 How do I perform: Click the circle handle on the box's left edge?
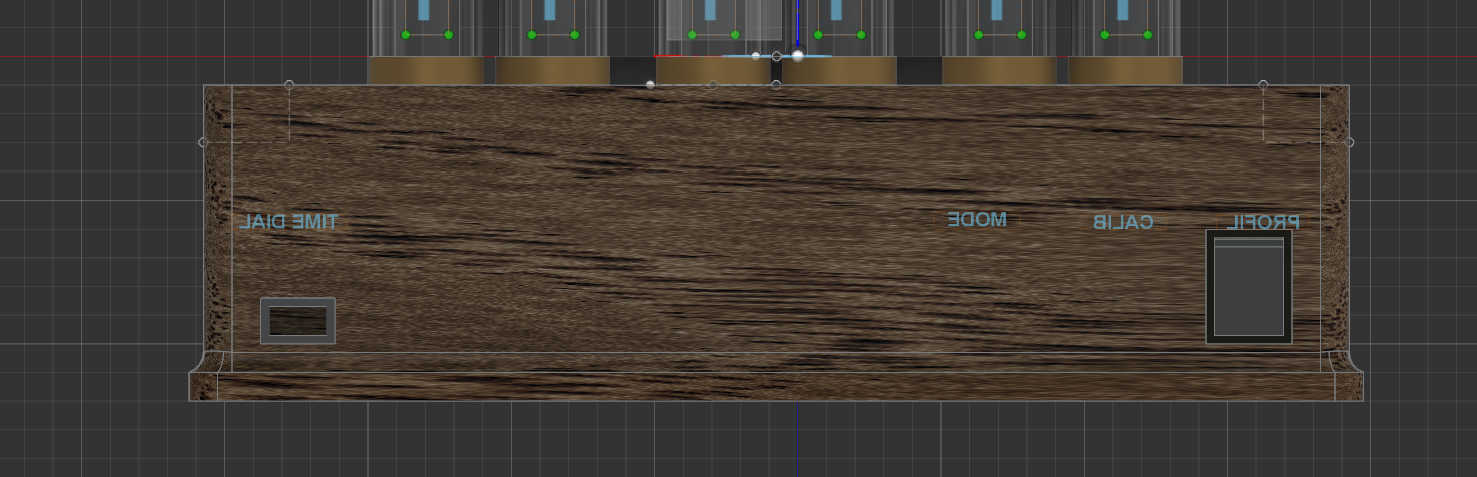tap(203, 142)
